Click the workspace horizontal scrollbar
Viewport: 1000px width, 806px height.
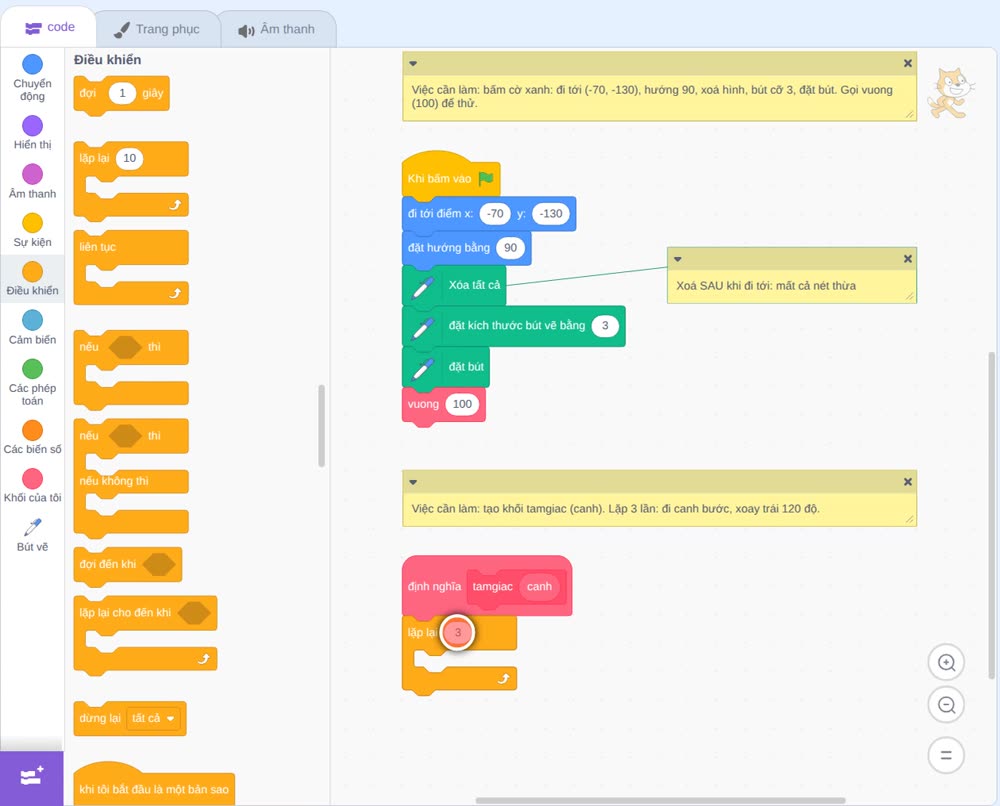pos(661,800)
